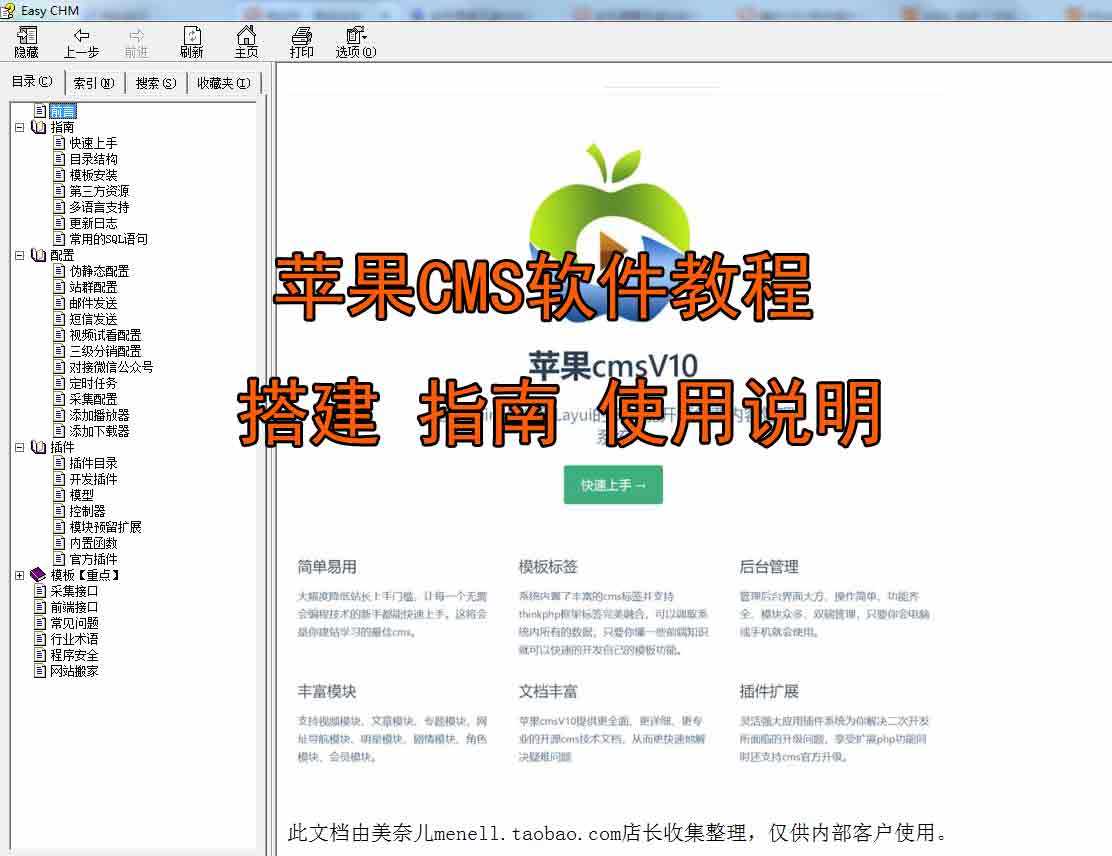The width and height of the screenshot is (1112, 856).
Task: Select the 前言 topic
Action: click(62, 111)
